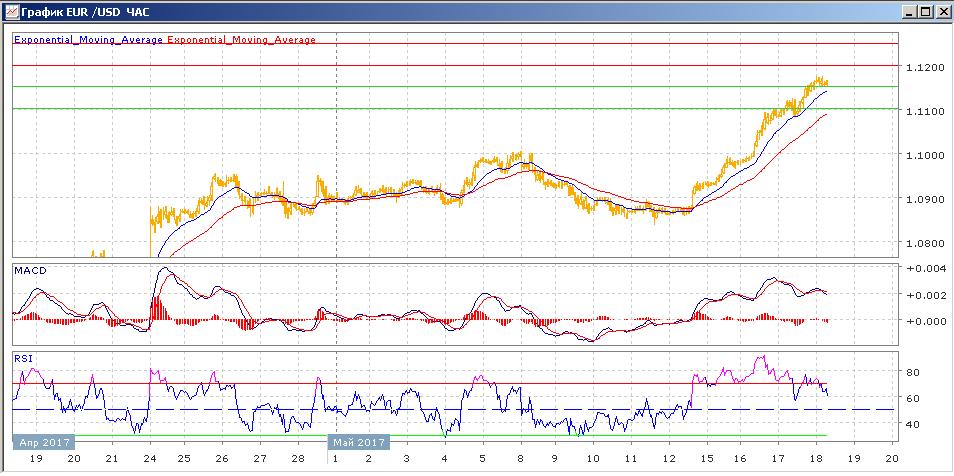Viewport: 954px width, 476px height.
Task: Click the 40 level on RSI scale
Action: [x=912, y=424]
